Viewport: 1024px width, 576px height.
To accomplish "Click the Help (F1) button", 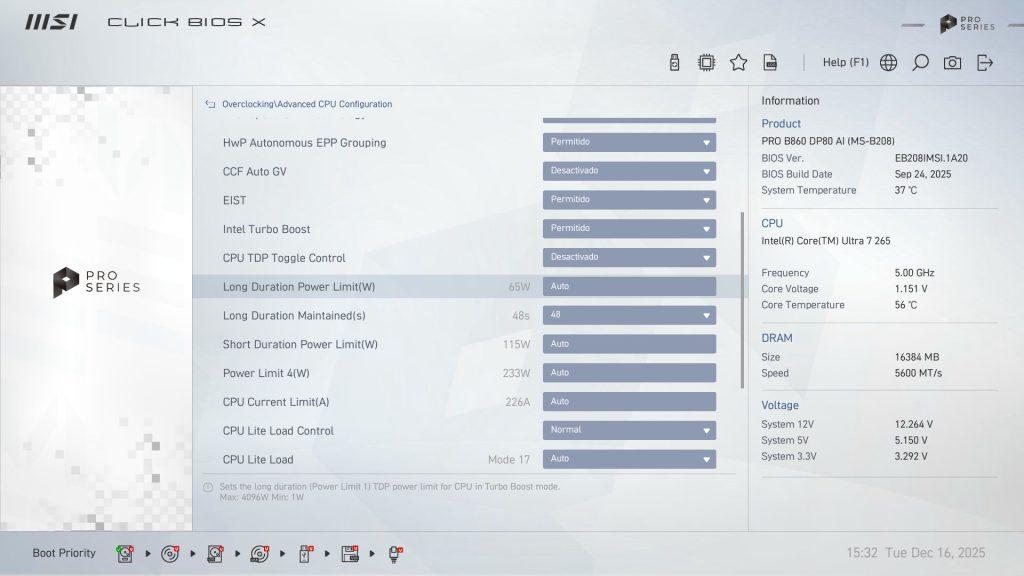I will pyautogui.click(x=846, y=63).
